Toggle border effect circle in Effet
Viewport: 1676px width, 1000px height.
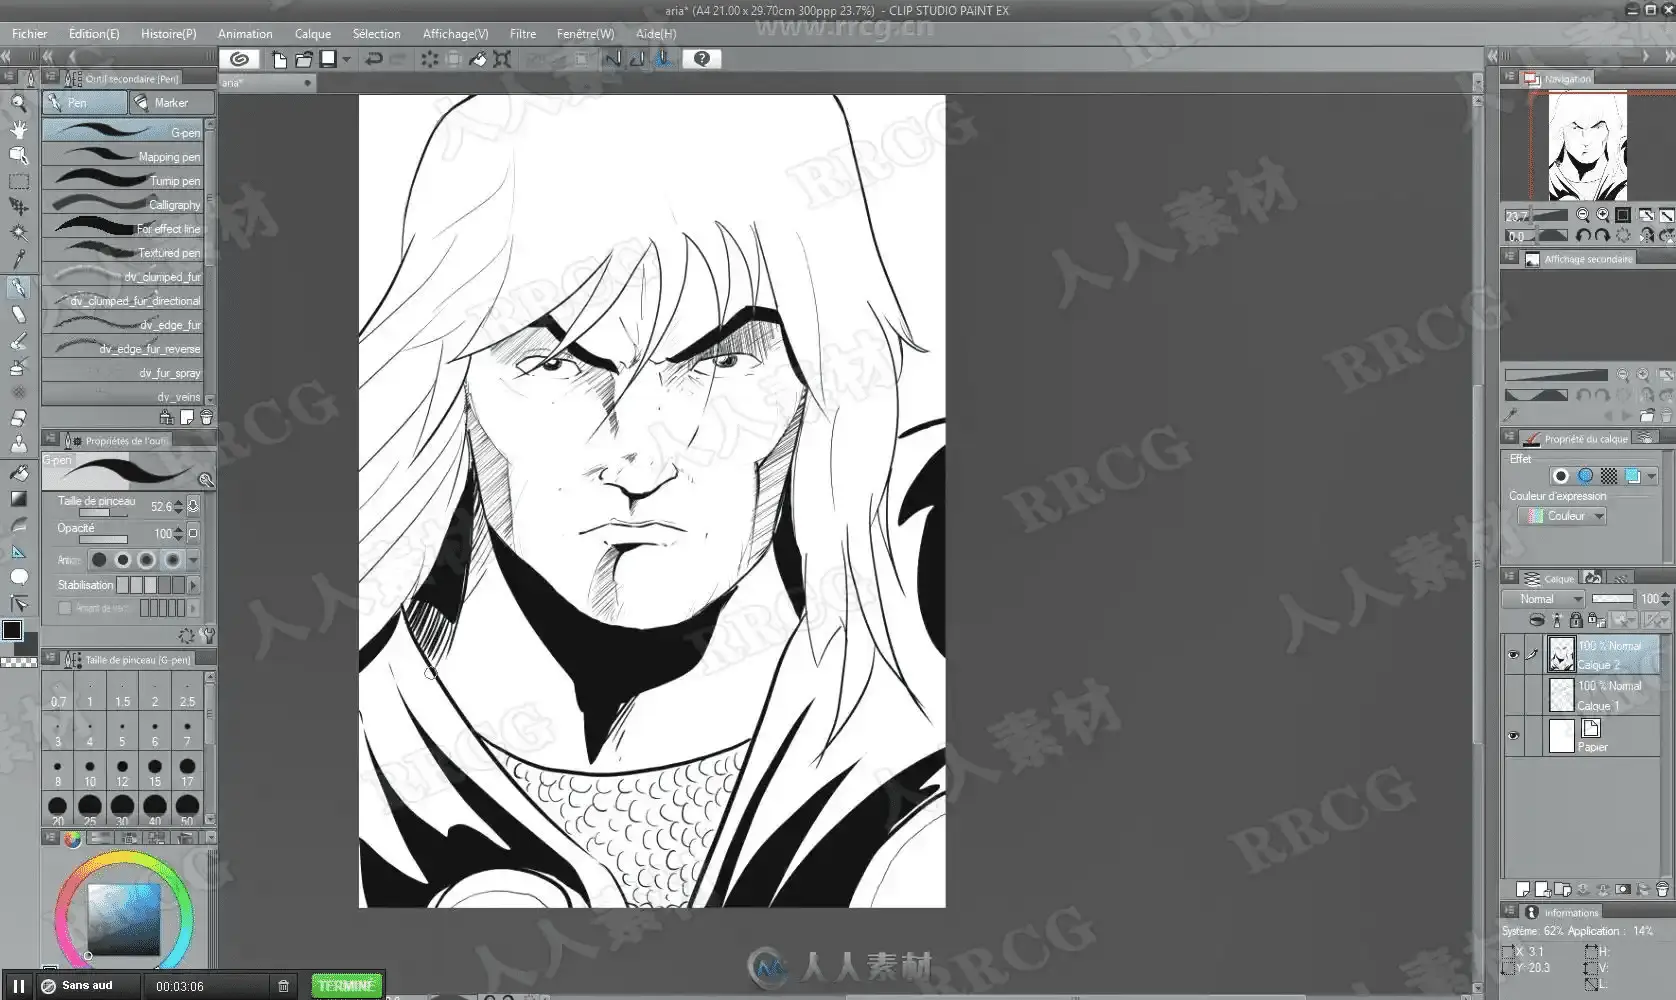click(x=1560, y=476)
